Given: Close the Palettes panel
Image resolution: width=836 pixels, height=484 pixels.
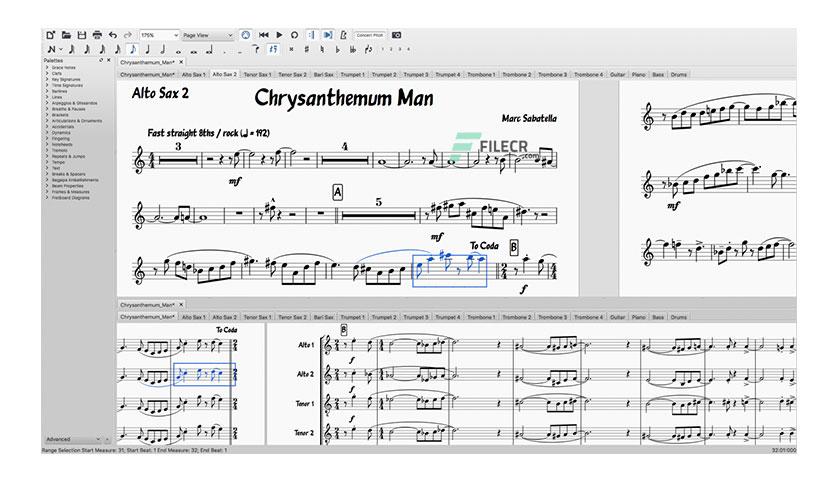Looking at the screenshot, I should click(109, 61).
